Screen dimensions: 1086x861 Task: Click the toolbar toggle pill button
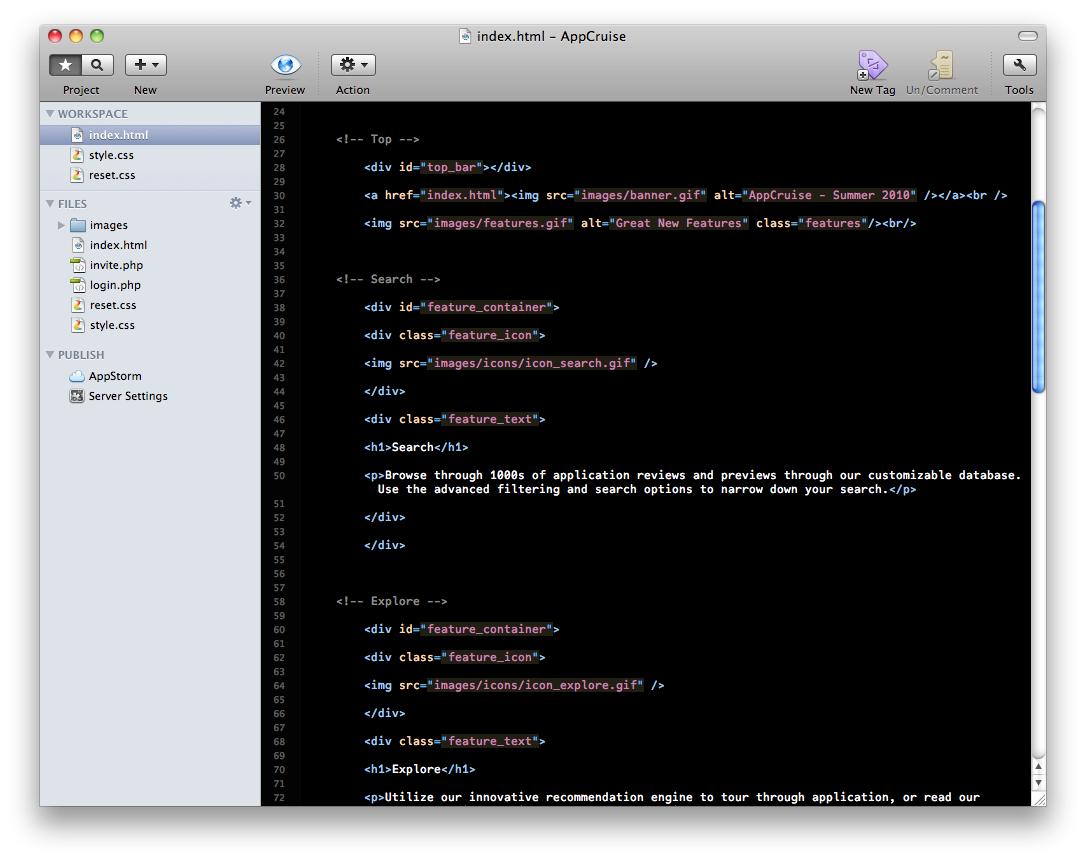click(x=1028, y=35)
